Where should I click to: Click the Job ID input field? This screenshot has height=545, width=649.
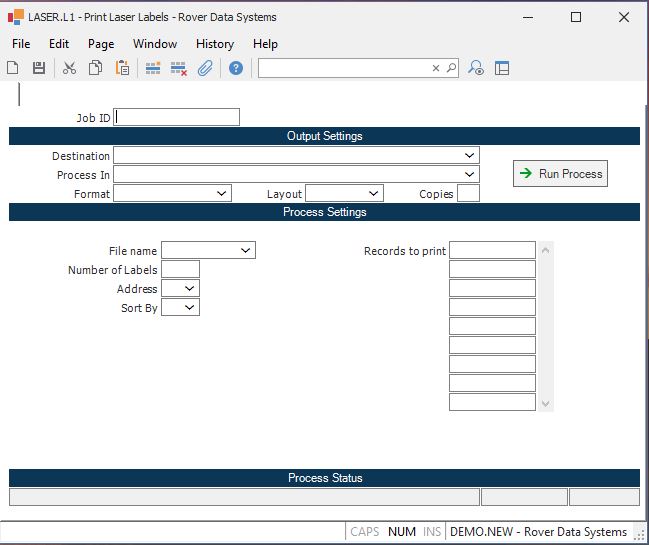(177, 117)
